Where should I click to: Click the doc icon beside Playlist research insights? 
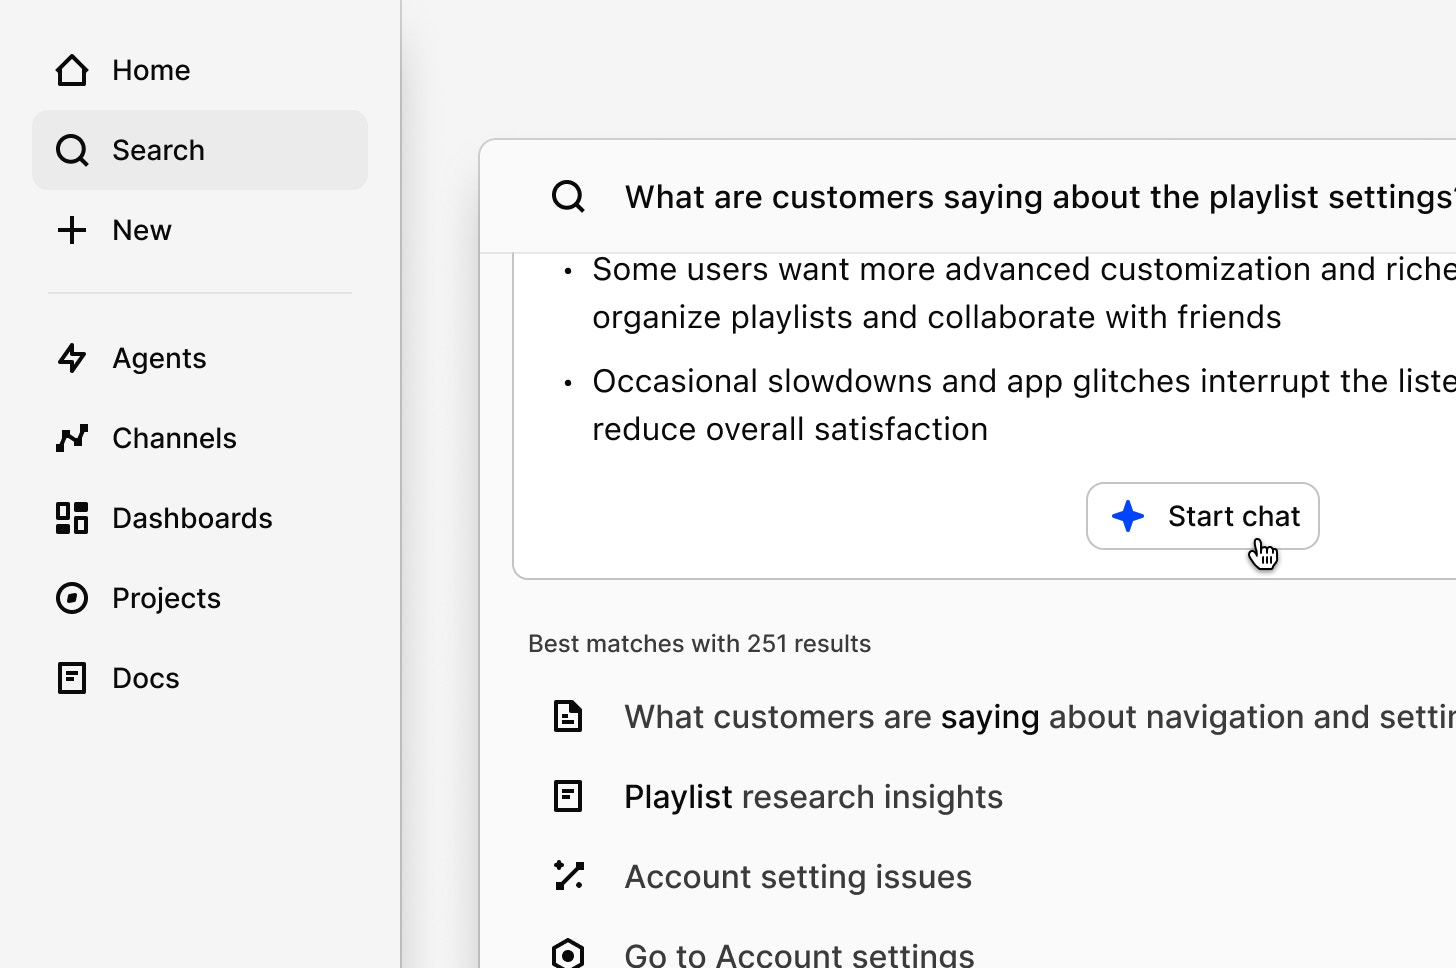[x=568, y=796]
